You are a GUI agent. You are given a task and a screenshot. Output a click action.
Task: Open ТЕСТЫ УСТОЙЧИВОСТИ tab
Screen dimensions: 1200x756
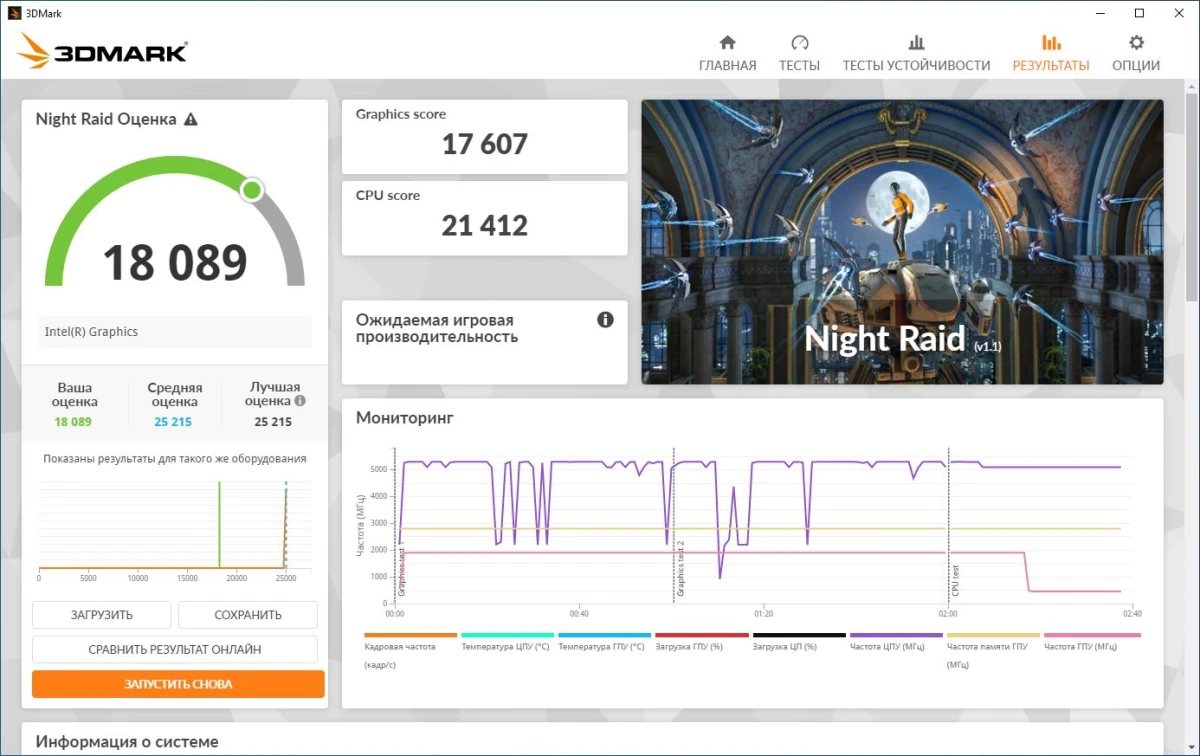coord(916,54)
